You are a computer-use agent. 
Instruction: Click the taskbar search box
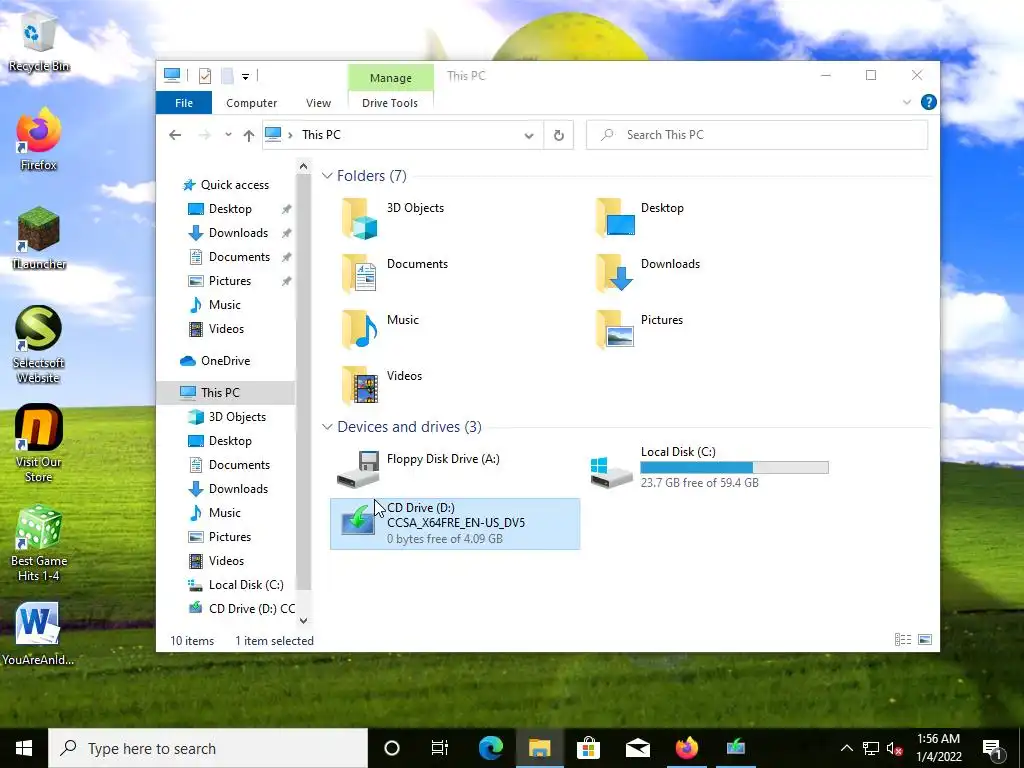pyautogui.click(x=208, y=748)
